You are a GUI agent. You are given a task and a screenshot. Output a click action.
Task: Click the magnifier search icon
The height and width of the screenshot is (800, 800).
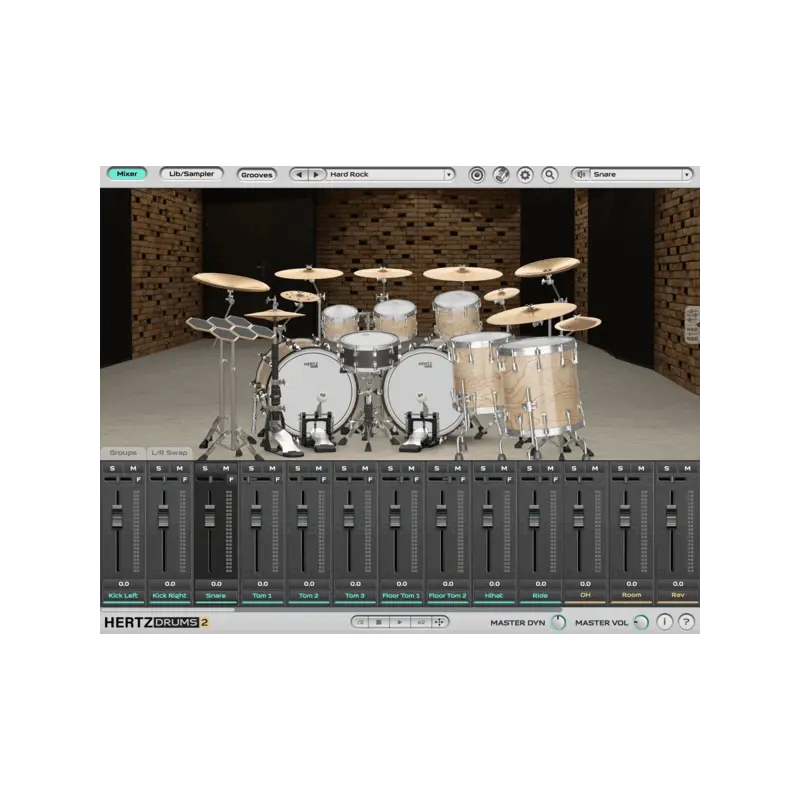[x=549, y=175]
